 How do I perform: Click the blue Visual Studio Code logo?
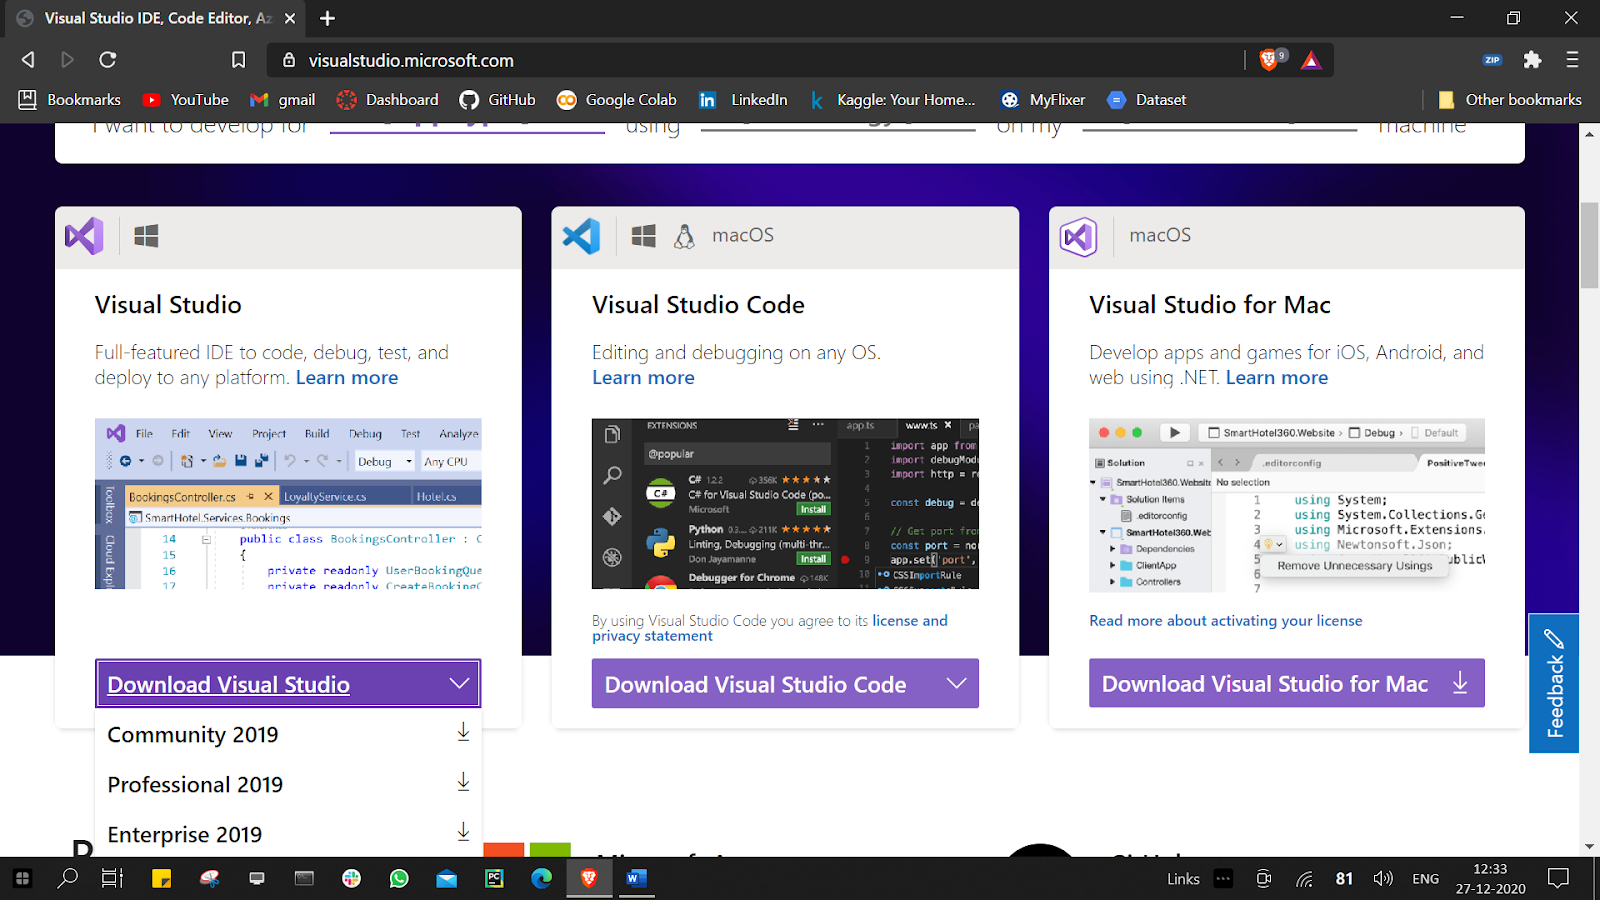pos(581,236)
